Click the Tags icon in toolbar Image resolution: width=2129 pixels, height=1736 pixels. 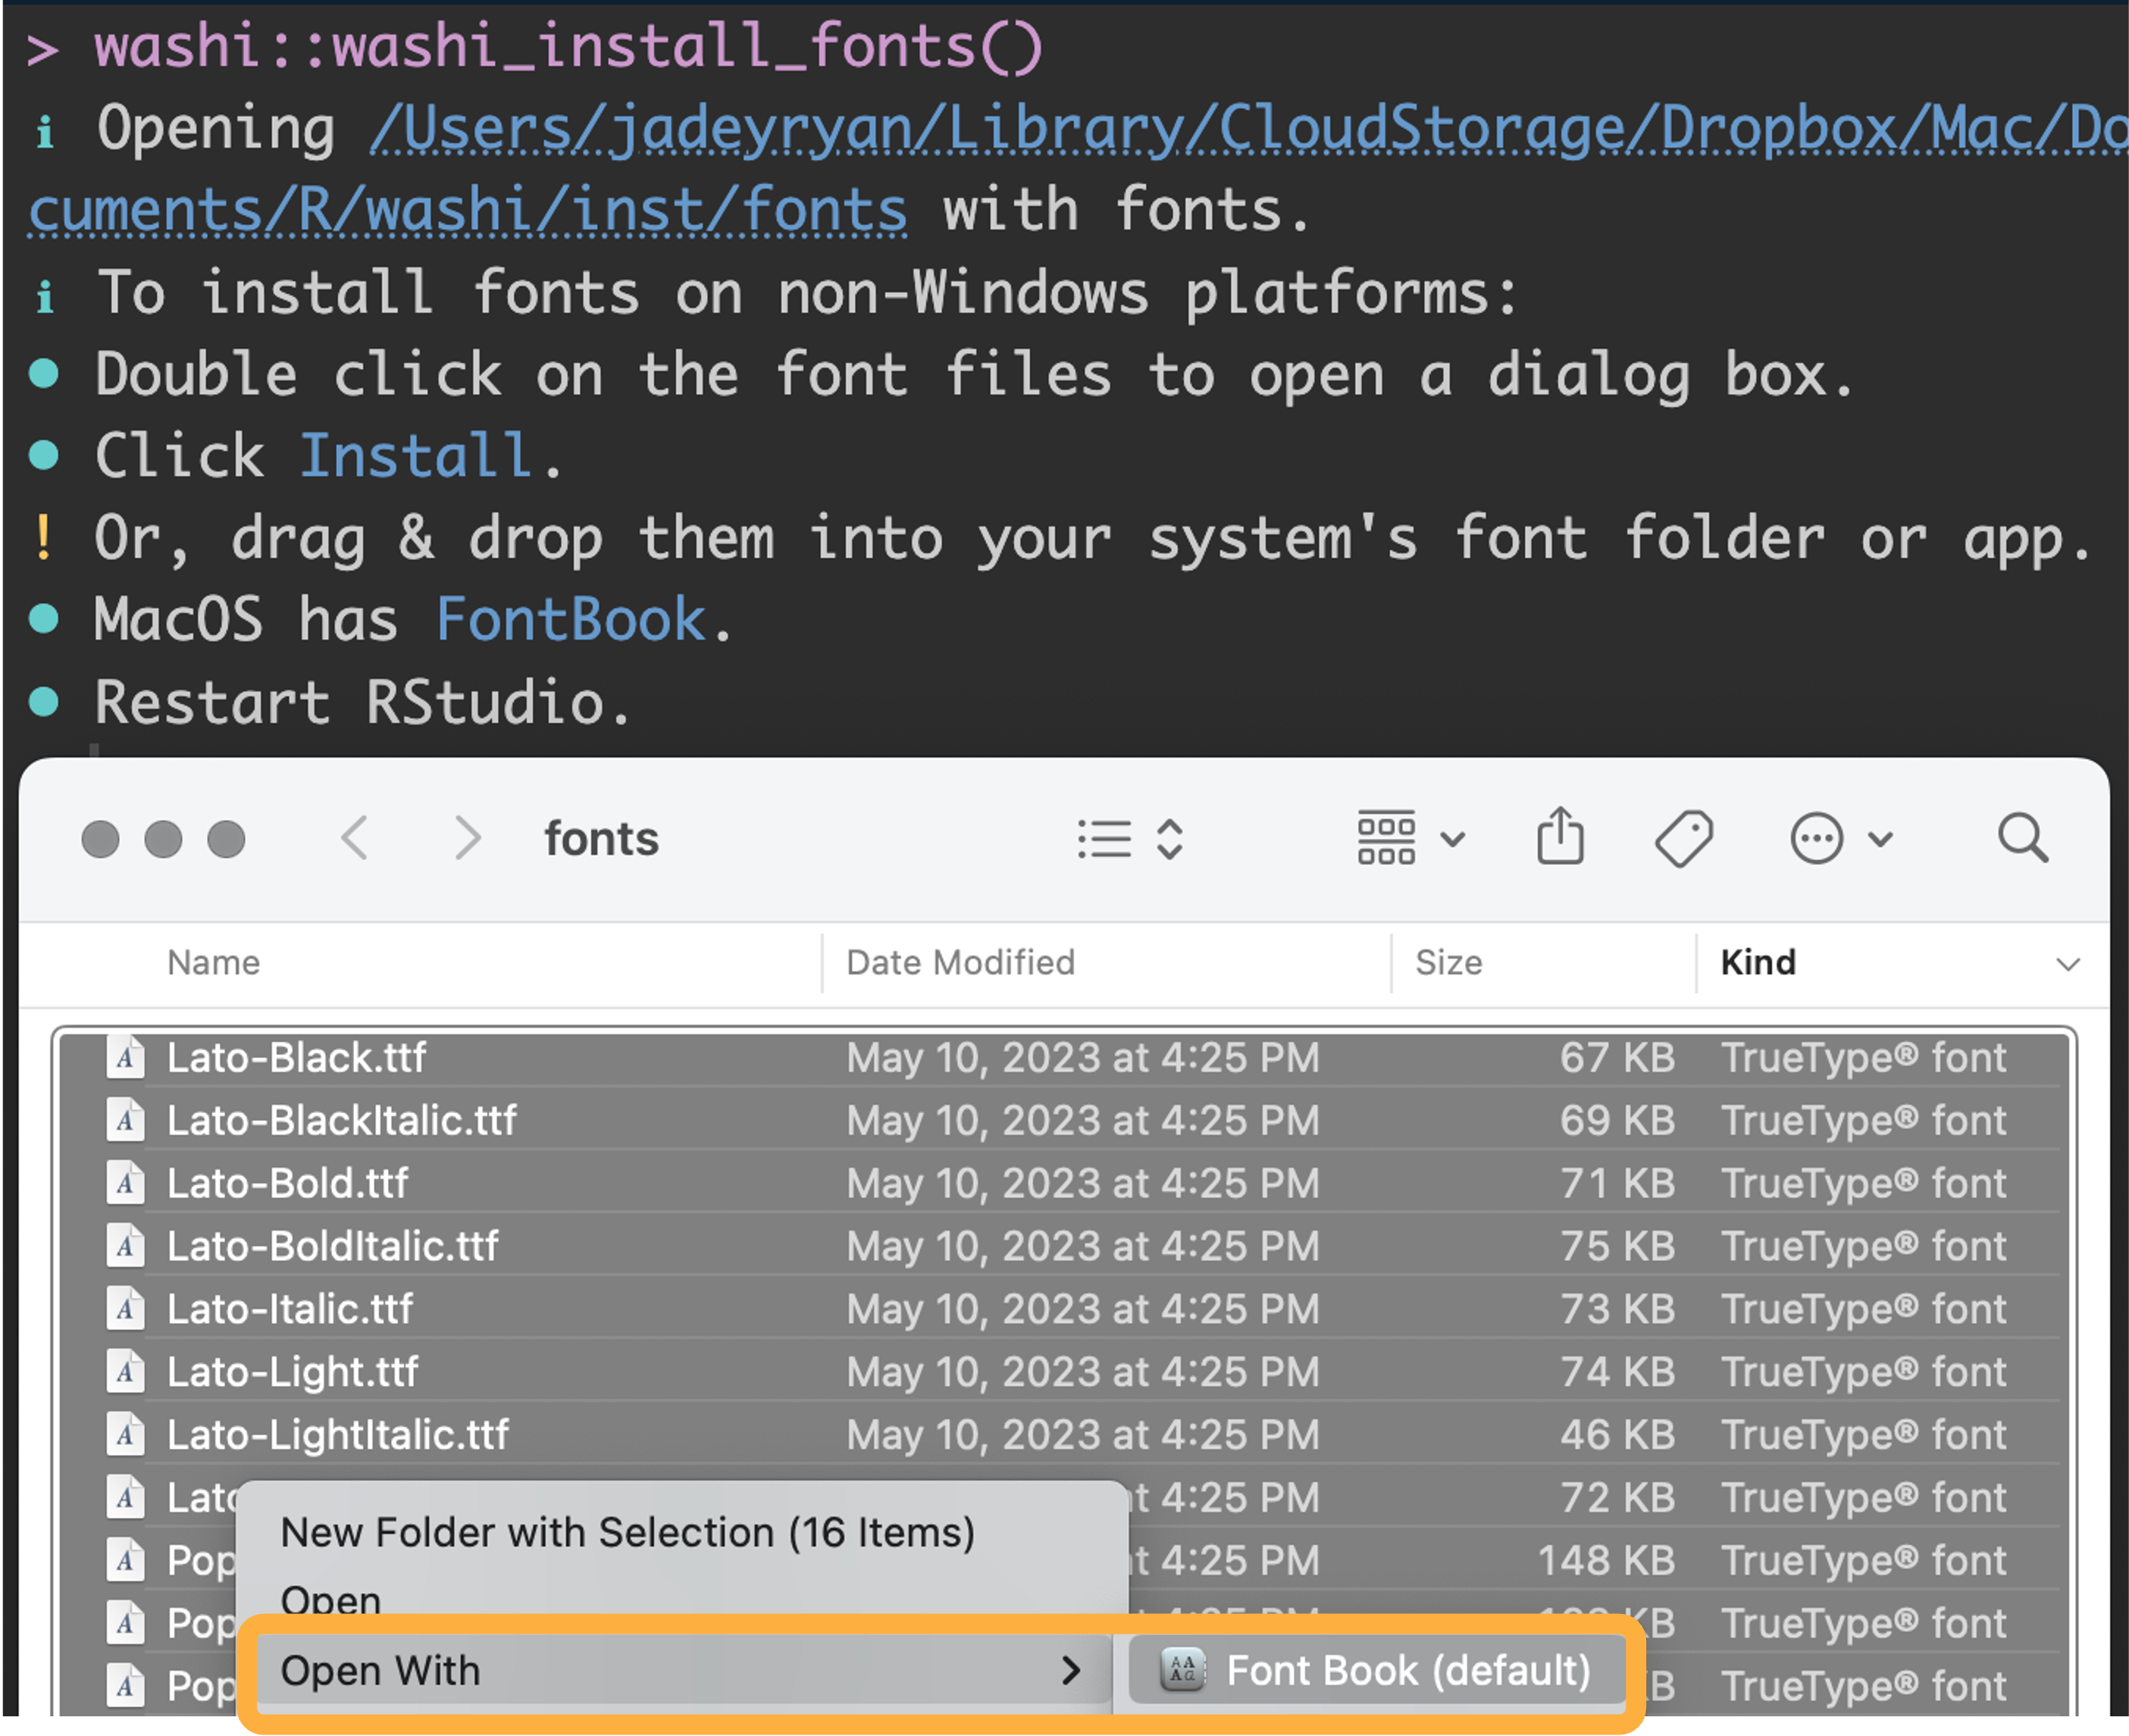[1684, 838]
